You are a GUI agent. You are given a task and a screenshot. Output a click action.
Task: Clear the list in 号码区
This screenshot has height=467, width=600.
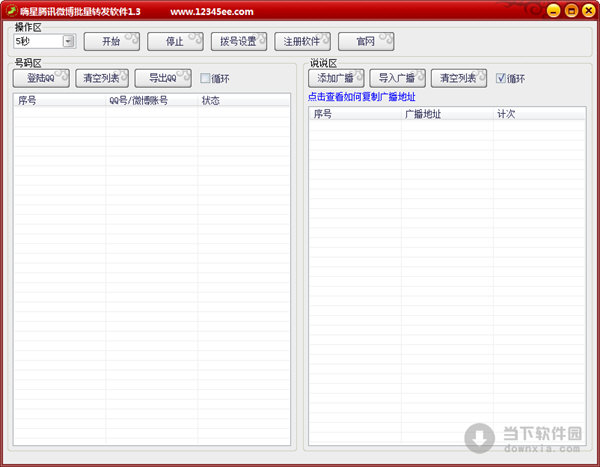click(x=102, y=78)
